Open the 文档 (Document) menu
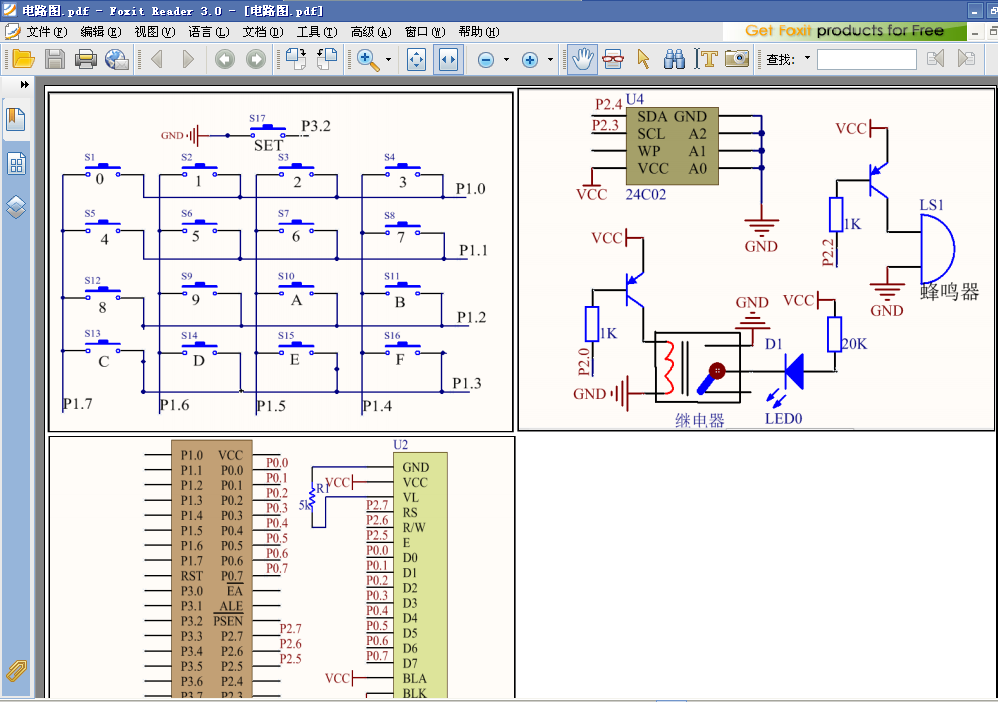This screenshot has height=702, width=998. (x=263, y=31)
